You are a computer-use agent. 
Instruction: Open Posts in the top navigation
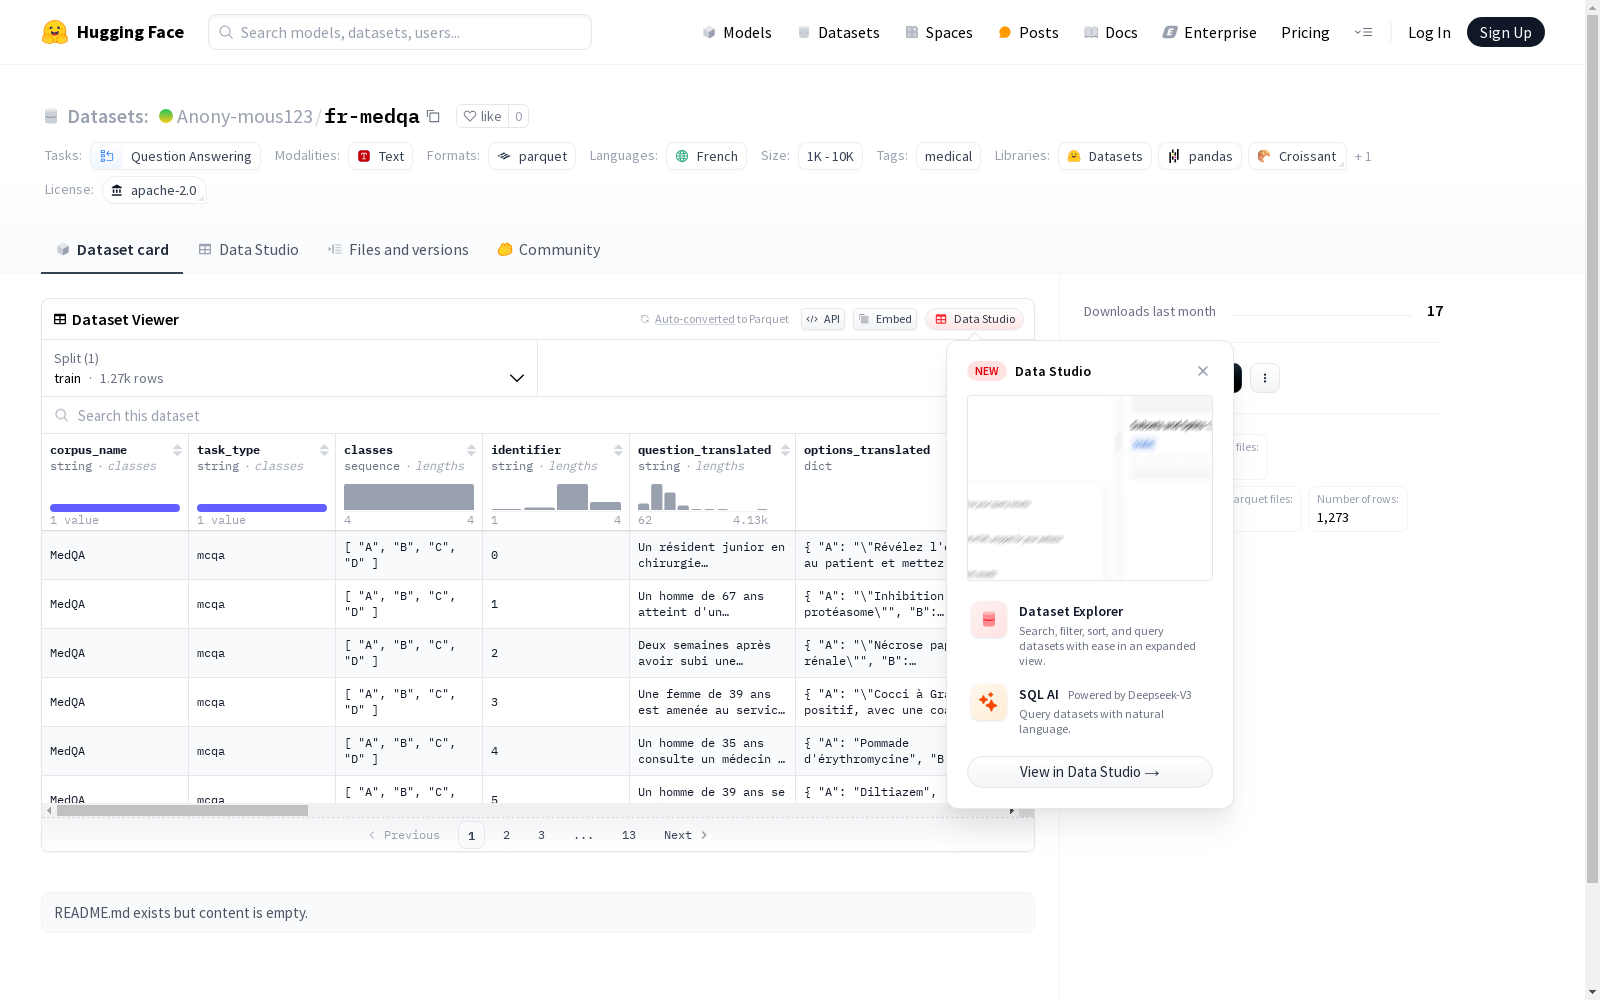(x=1028, y=32)
